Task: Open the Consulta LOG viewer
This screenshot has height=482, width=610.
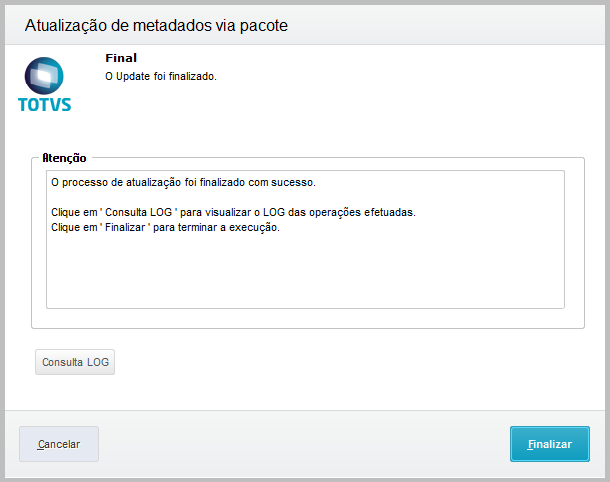Action: coord(75,362)
